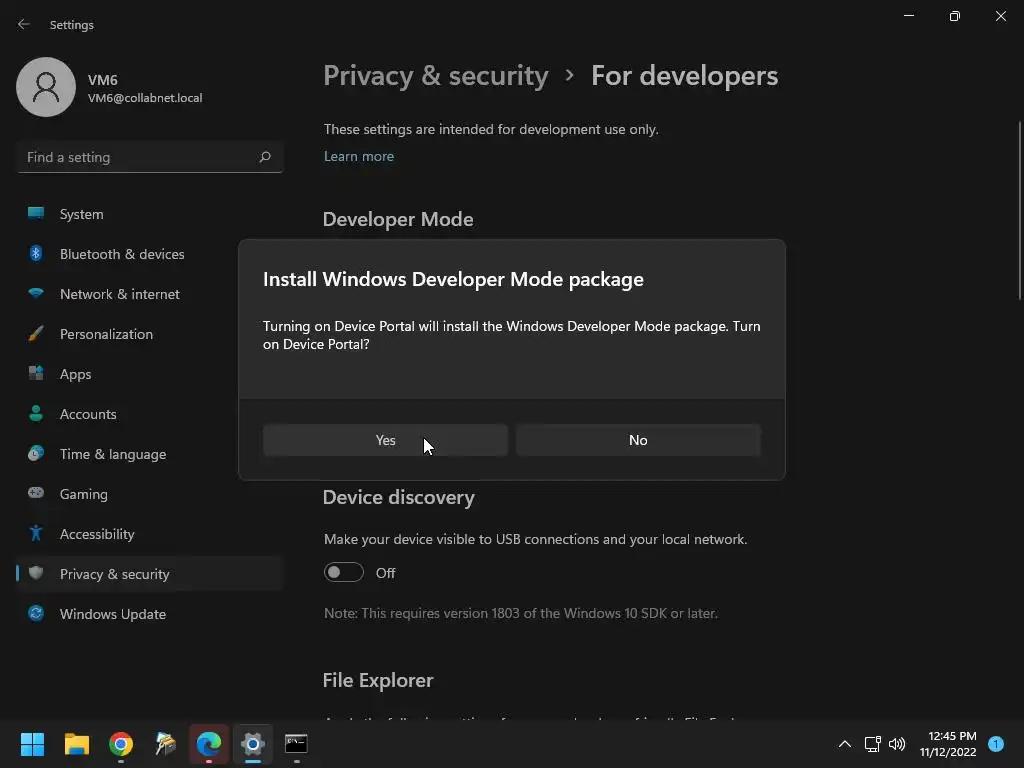The image size is (1024, 768).
Task: Toggle the Device discovery switch
Action: (344, 572)
